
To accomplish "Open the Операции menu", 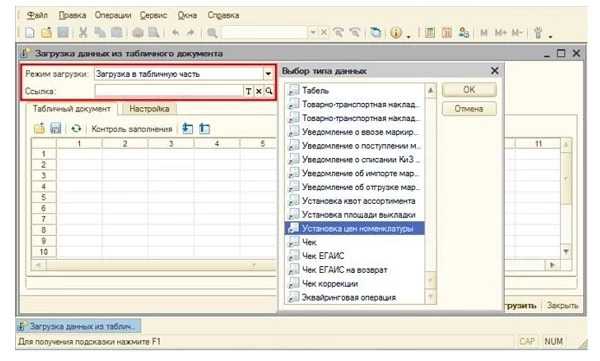I will tap(112, 15).
